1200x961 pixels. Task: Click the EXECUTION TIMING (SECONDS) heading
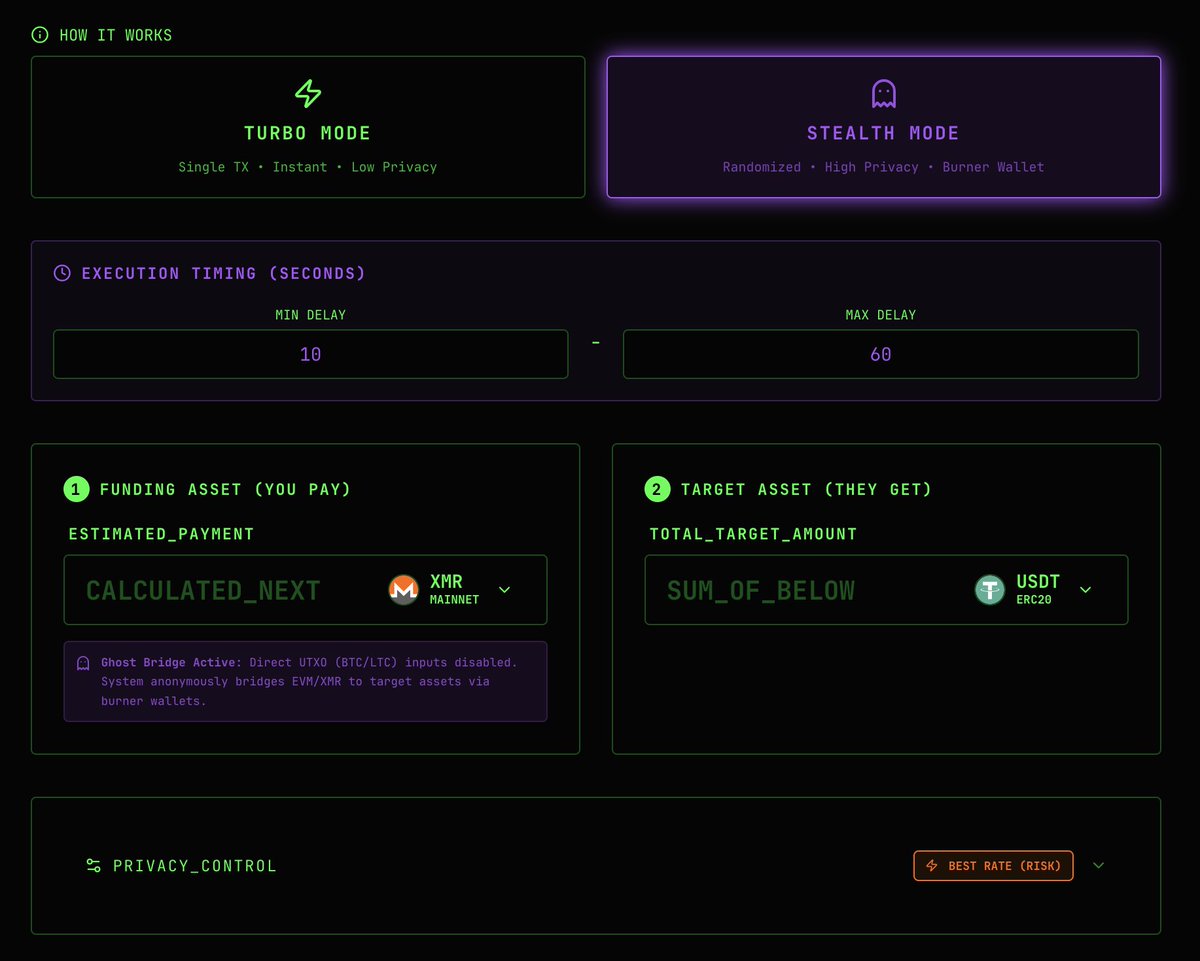[x=224, y=273]
